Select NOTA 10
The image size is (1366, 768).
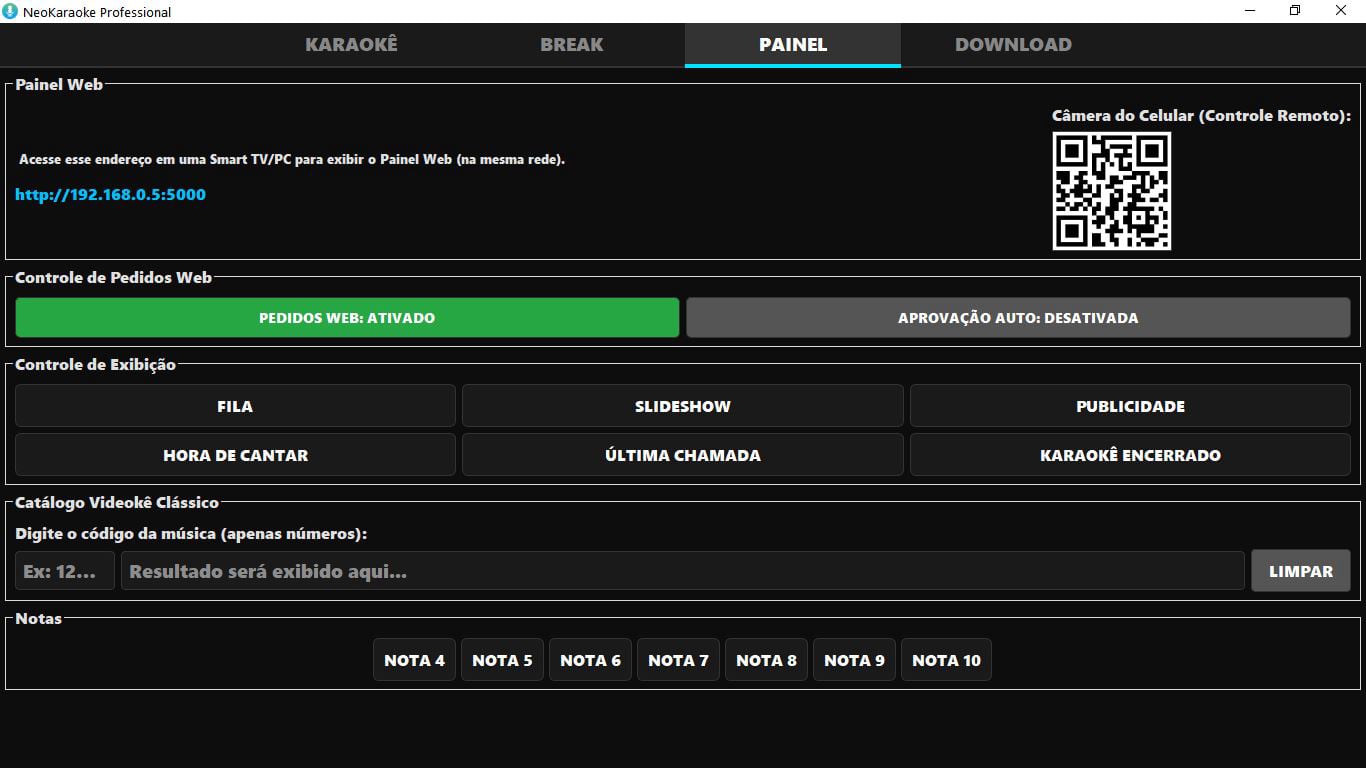(x=945, y=659)
